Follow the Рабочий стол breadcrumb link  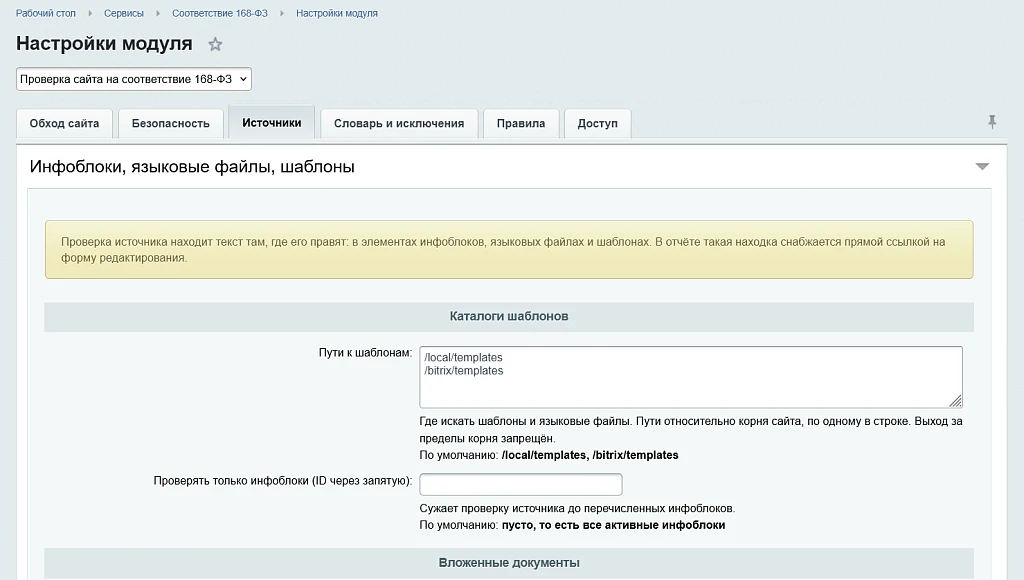46,13
